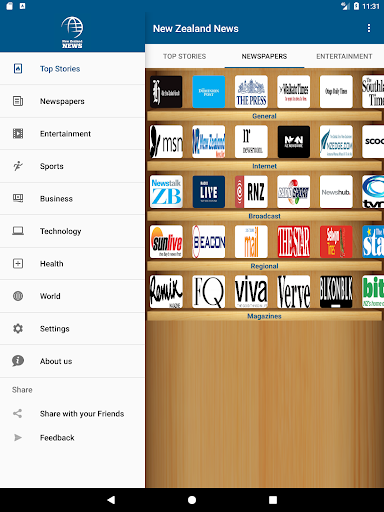The width and height of the screenshot is (384, 512).
Task: Open the RNZ radio tile
Action: pos(251,192)
